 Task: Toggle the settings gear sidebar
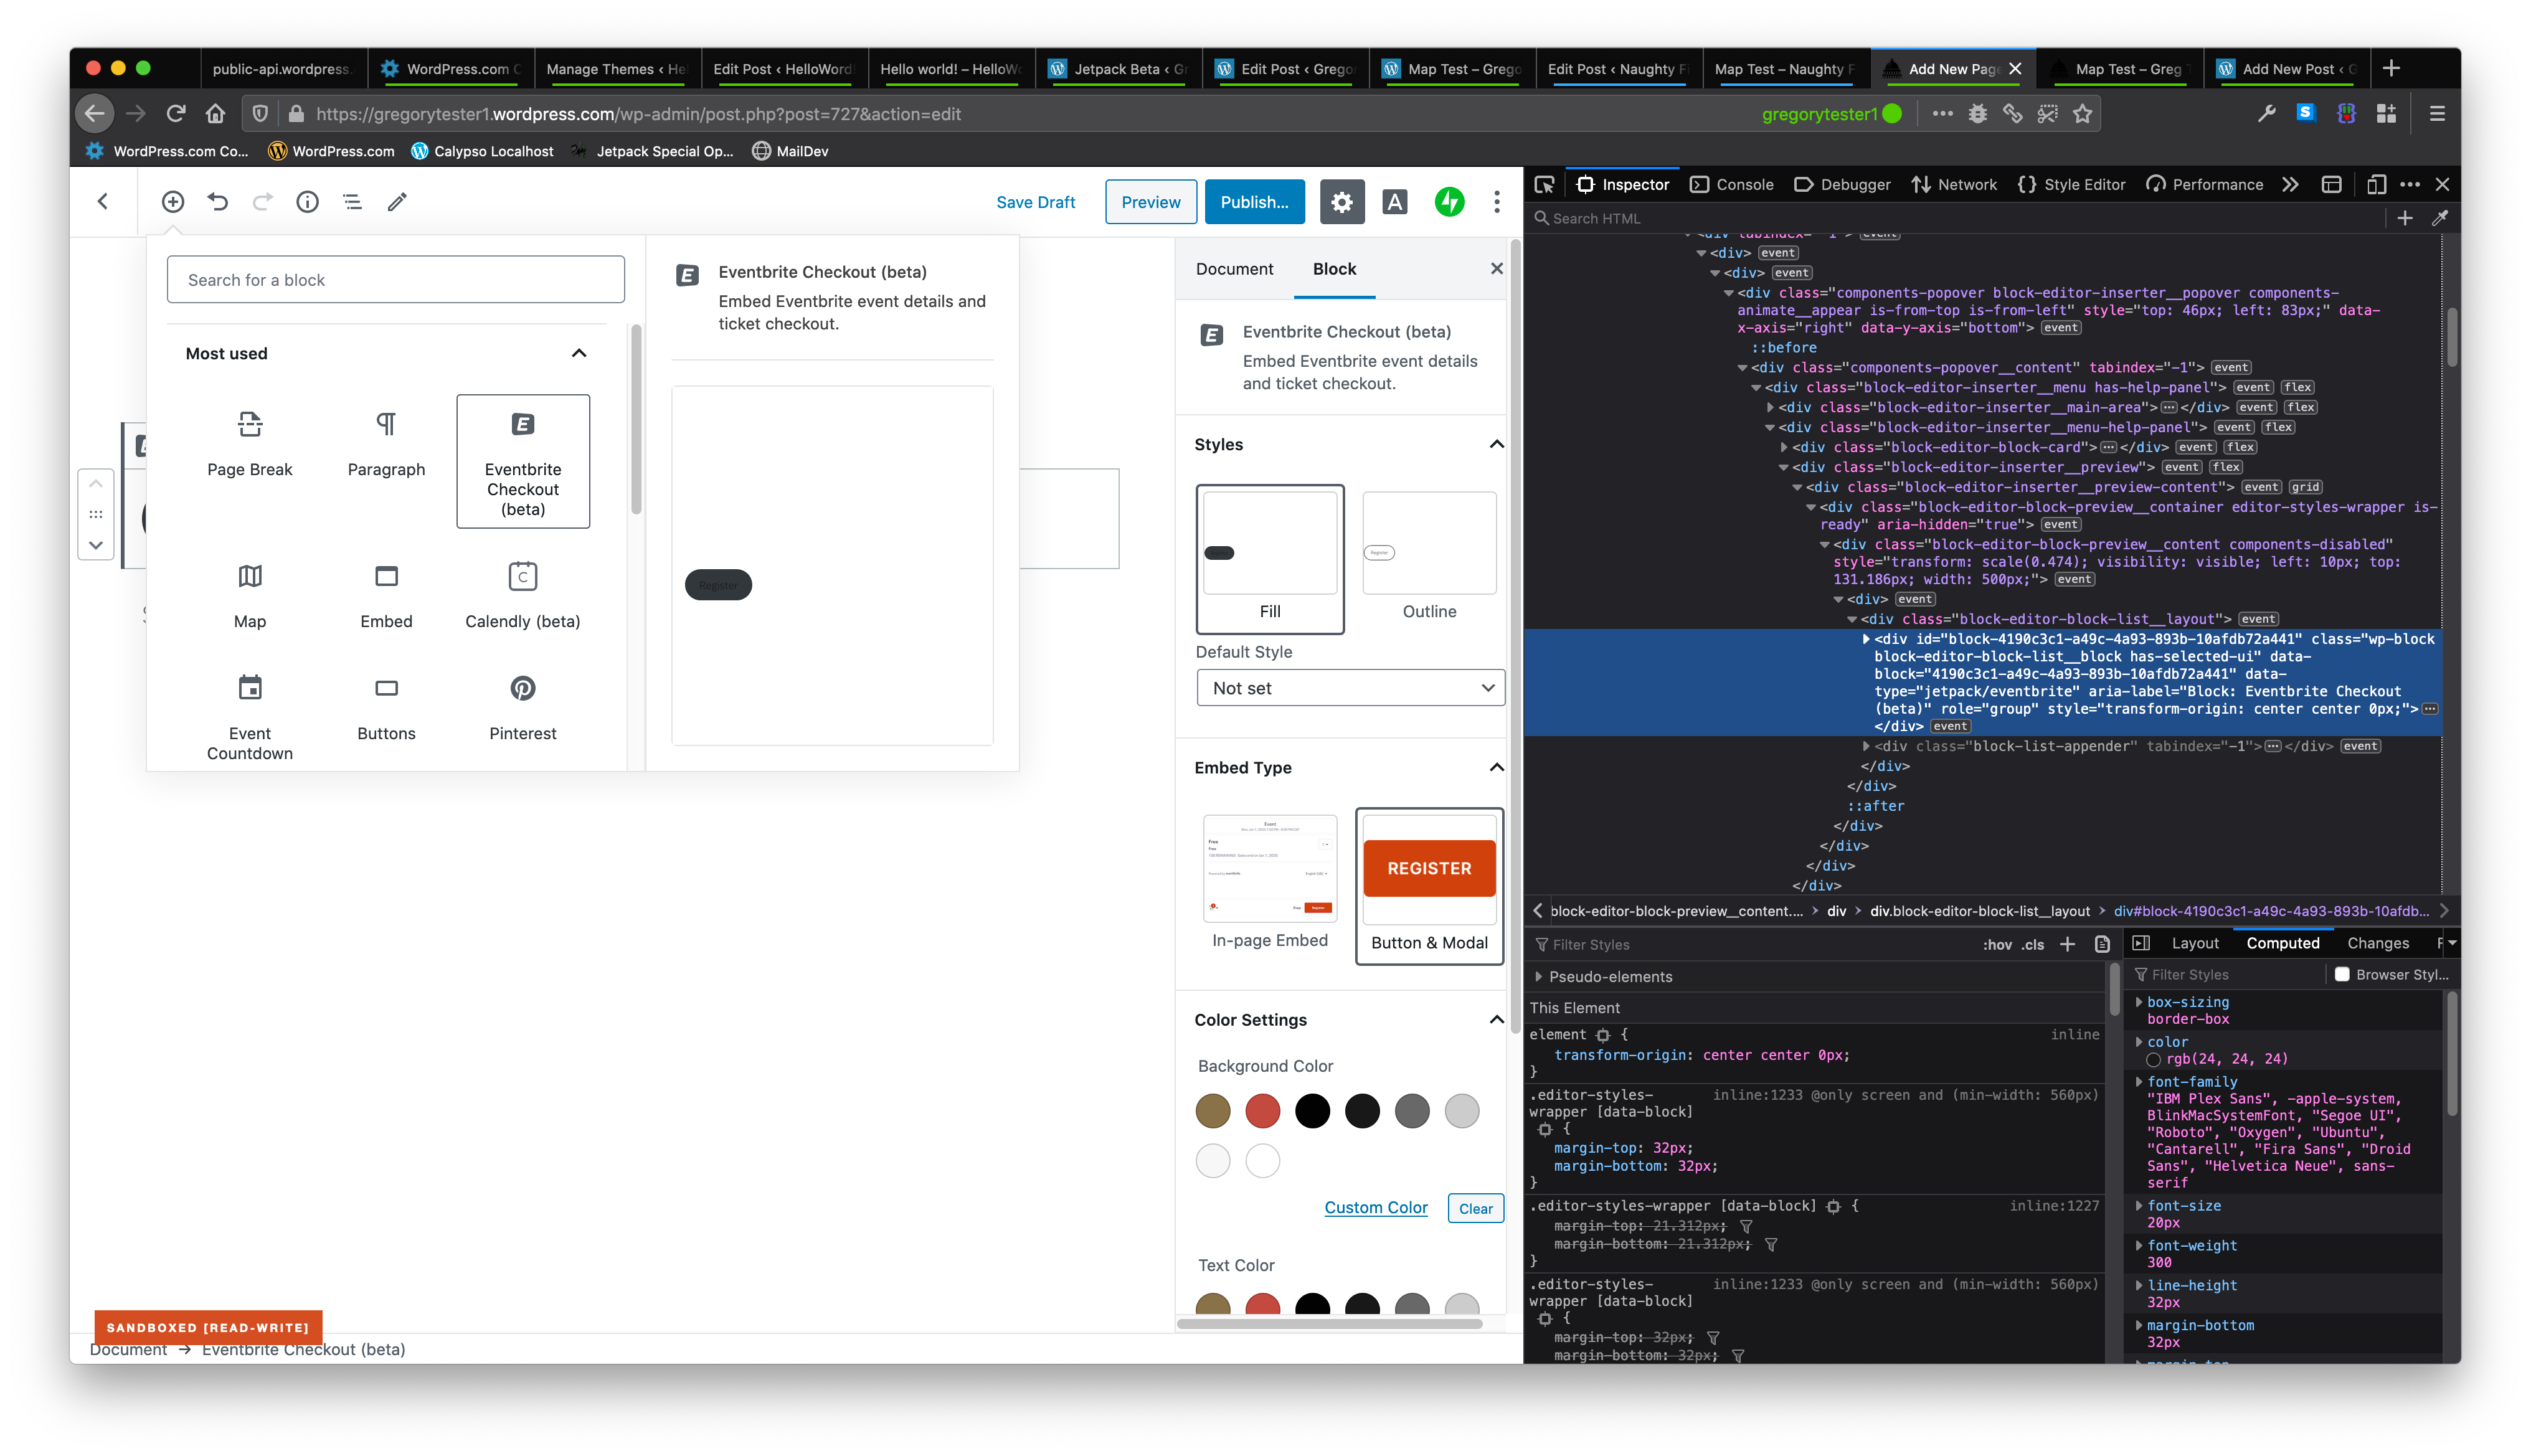click(1341, 202)
